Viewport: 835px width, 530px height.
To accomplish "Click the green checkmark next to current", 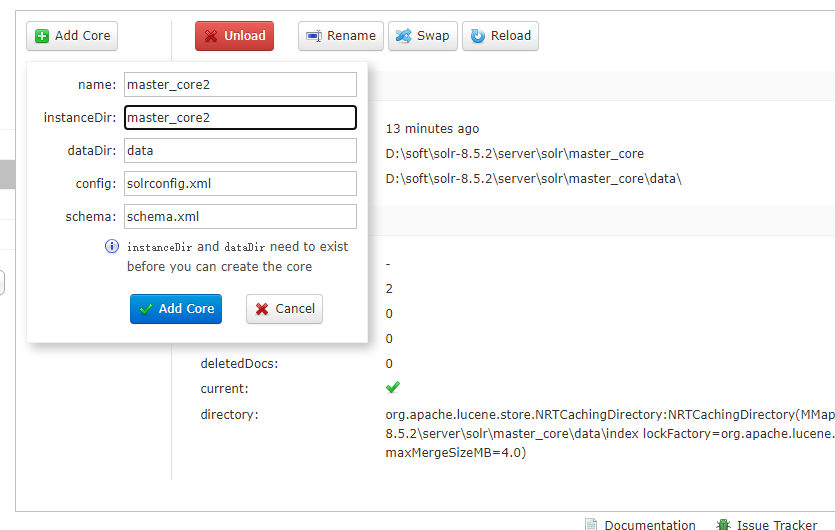I will click(x=393, y=387).
